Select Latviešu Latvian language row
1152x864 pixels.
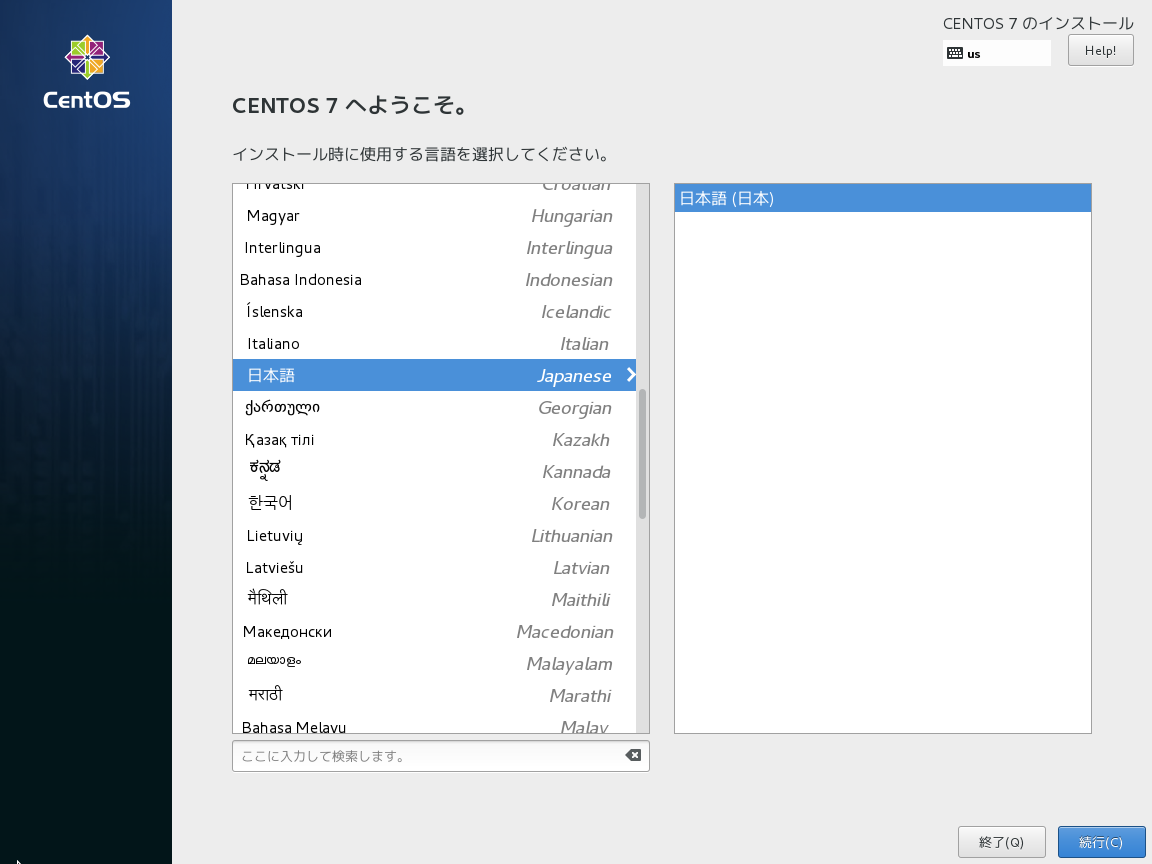click(x=434, y=568)
